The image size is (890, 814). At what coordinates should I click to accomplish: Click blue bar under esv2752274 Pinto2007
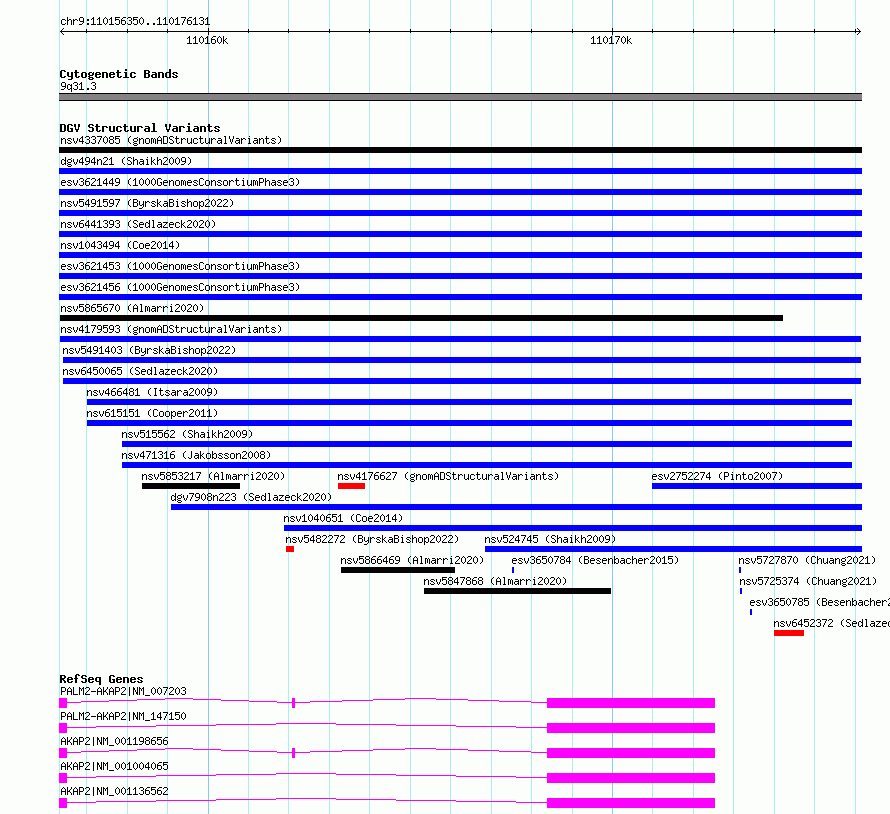click(757, 486)
